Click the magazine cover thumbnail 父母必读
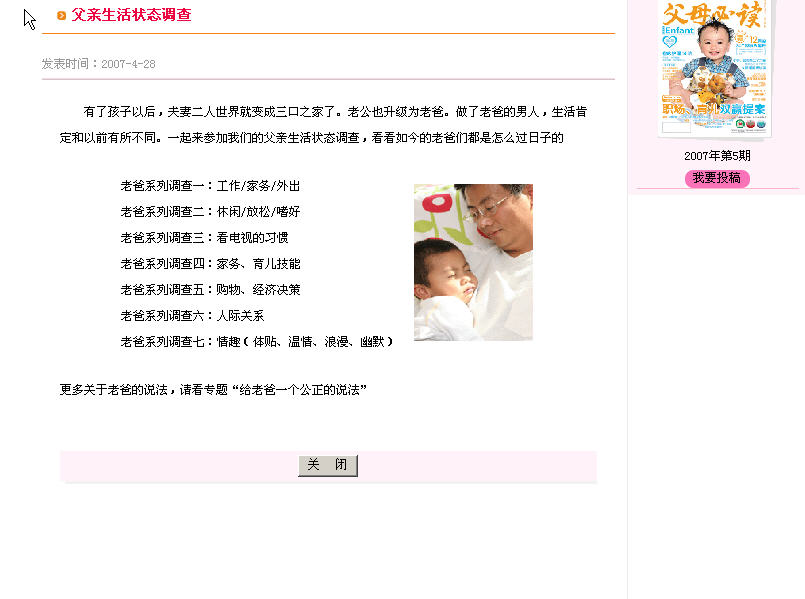This screenshot has width=805, height=599. coord(715,68)
